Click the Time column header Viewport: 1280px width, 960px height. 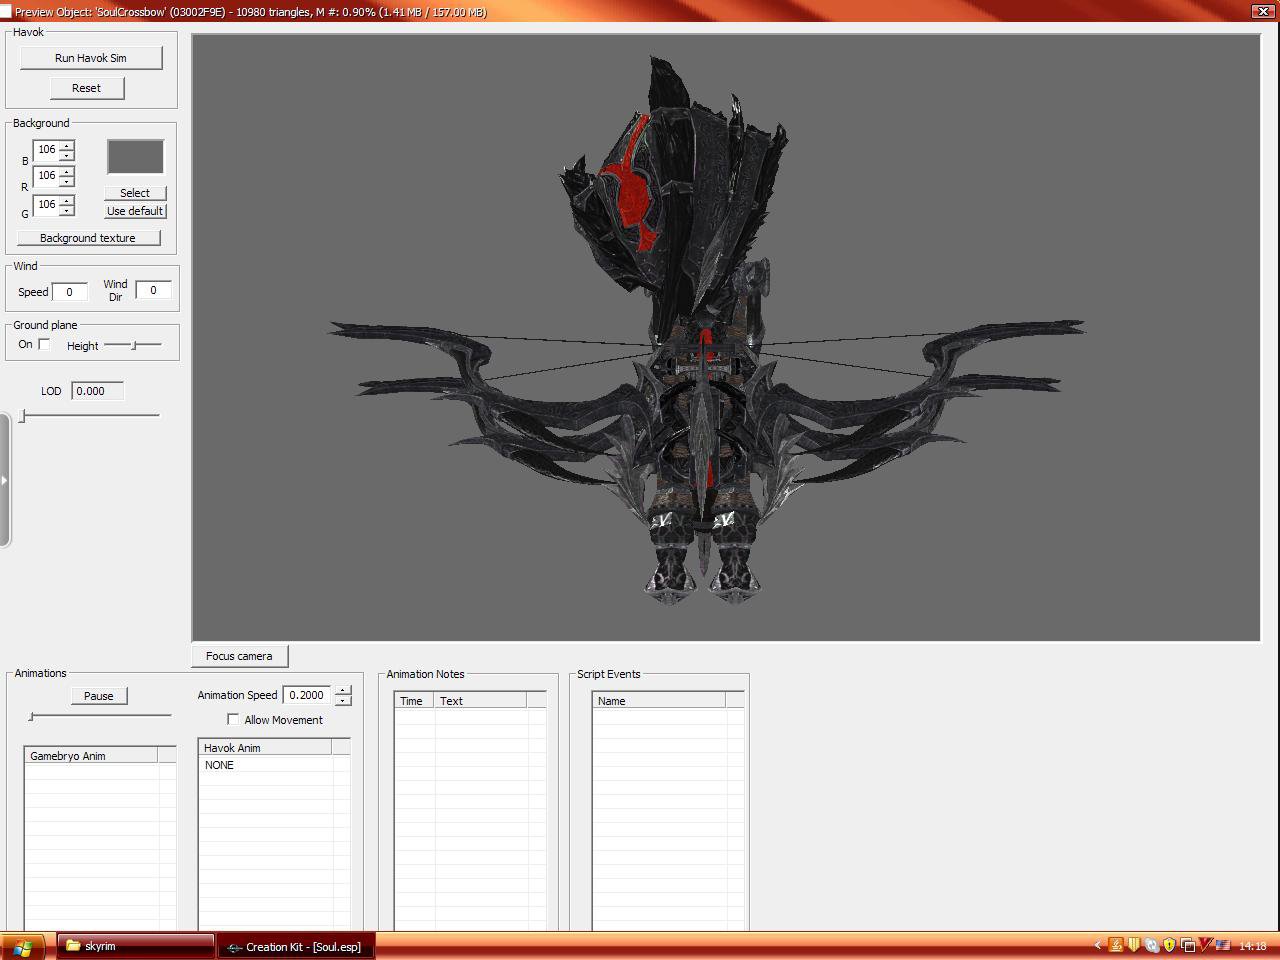point(414,701)
